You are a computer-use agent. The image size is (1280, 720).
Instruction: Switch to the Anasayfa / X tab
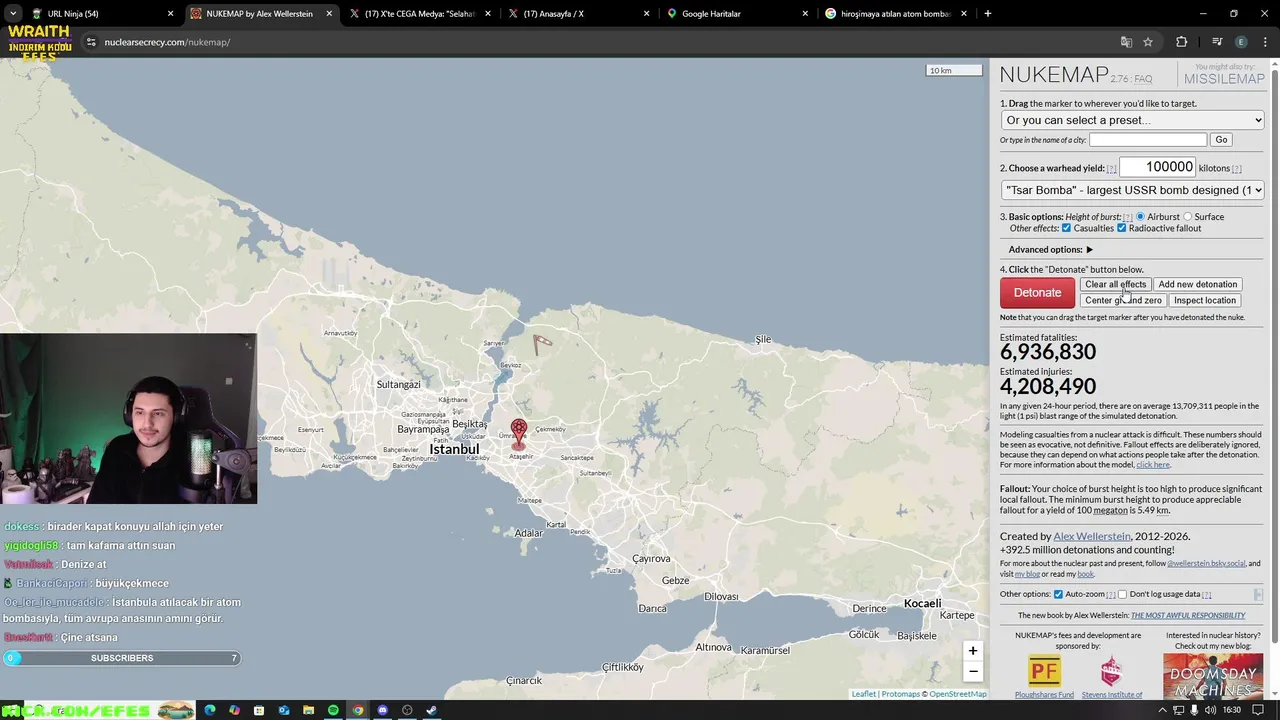(578, 14)
